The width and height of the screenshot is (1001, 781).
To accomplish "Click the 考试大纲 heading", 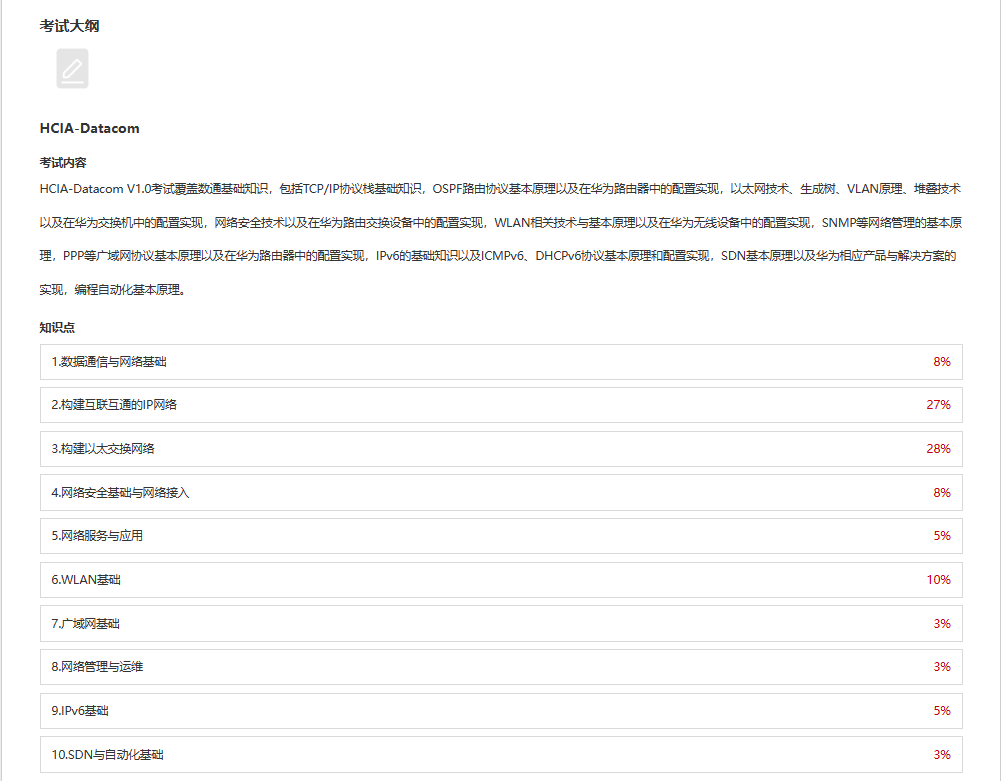I will coord(70,26).
